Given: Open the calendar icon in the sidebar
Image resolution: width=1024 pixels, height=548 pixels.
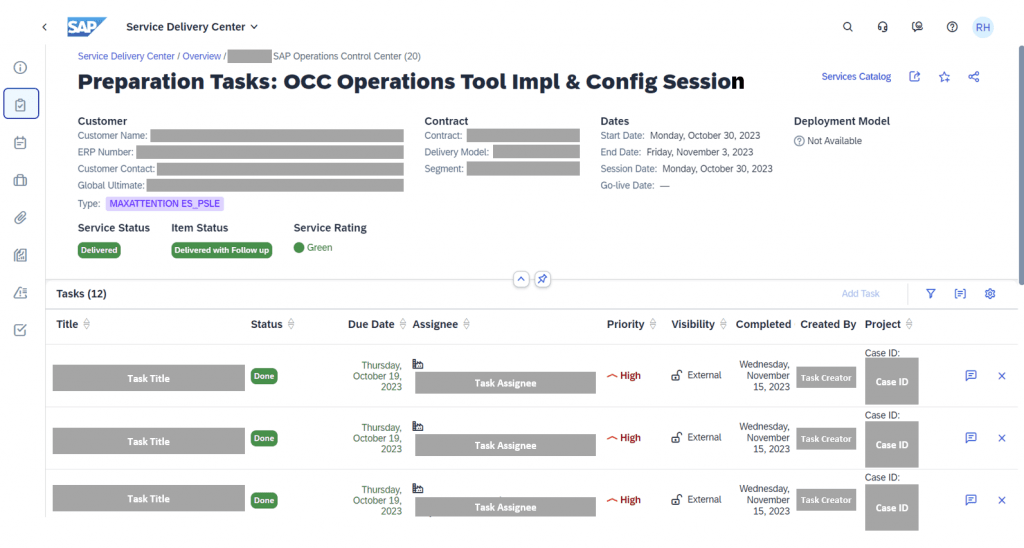Looking at the screenshot, I should click(x=20, y=142).
